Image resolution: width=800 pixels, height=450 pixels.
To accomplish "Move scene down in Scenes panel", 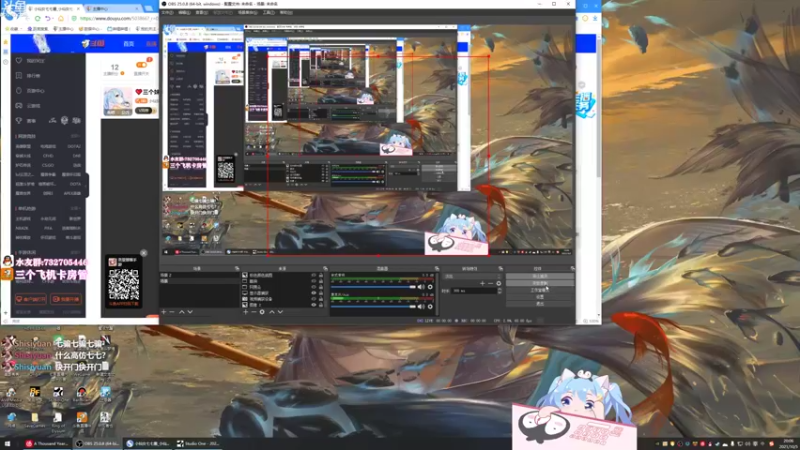I will 190,312.
